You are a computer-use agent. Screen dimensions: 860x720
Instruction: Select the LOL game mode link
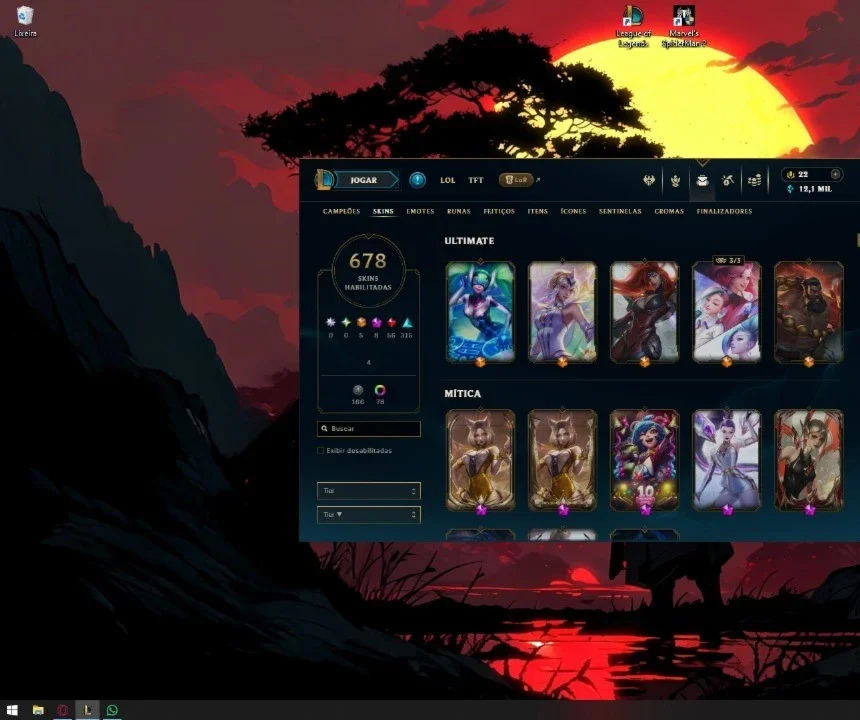click(448, 180)
